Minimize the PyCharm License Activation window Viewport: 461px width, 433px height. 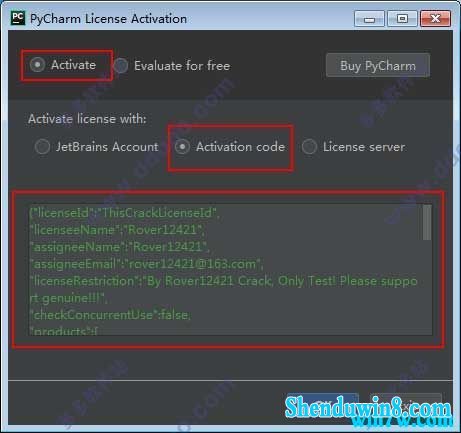pos(369,18)
